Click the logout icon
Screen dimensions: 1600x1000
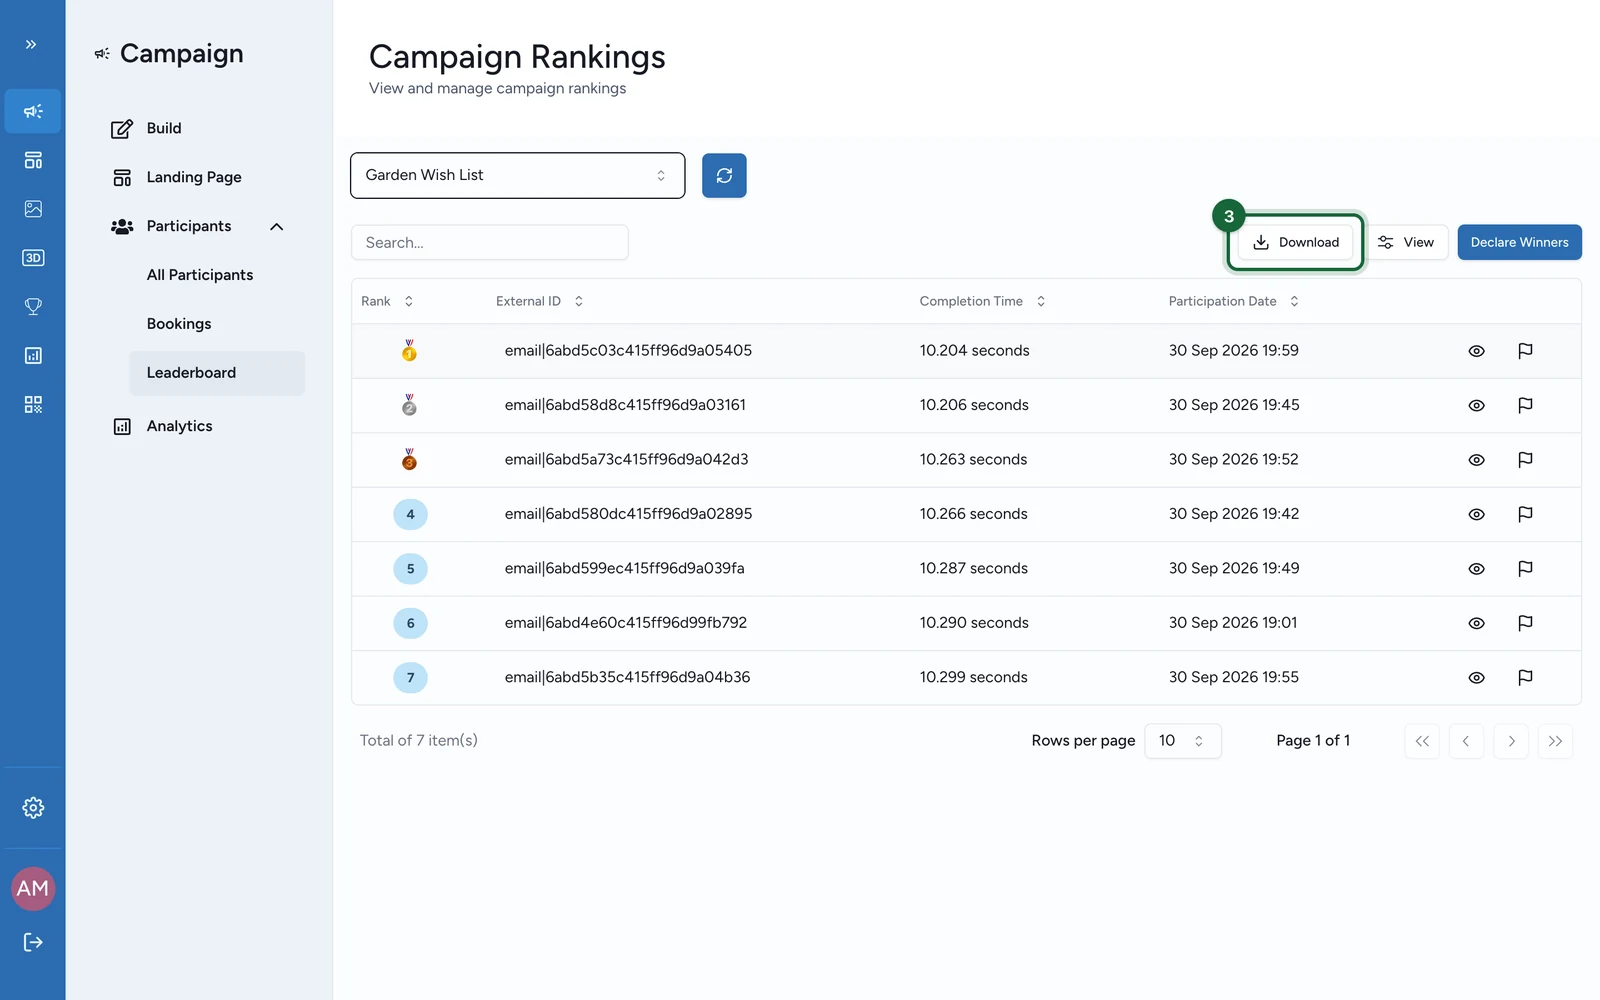coord(33,942)
